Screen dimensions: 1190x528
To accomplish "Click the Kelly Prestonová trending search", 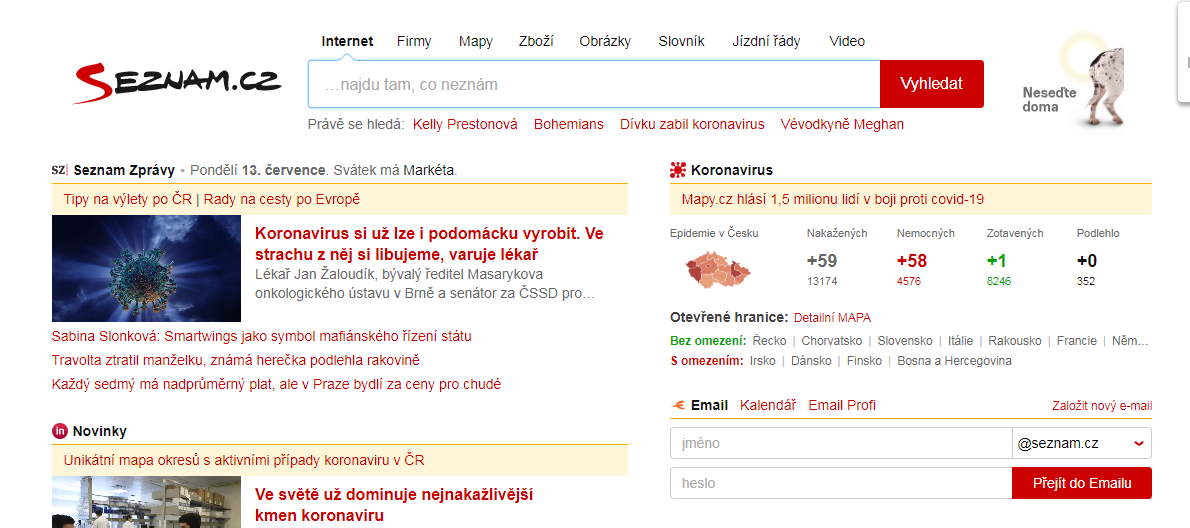I will click(x=465, y=124).
